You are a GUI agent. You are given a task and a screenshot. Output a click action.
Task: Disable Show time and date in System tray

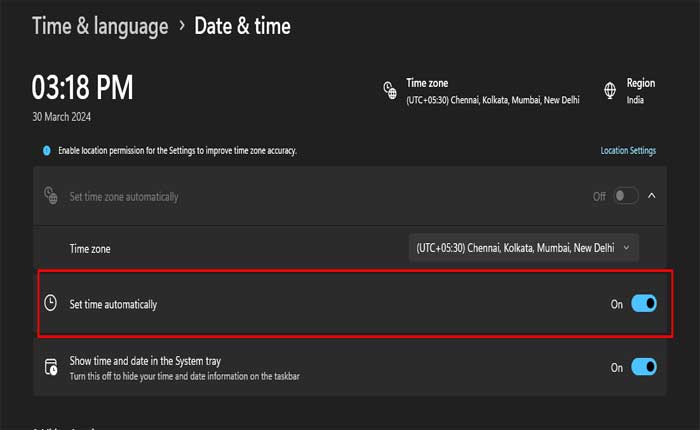[644, 367]
